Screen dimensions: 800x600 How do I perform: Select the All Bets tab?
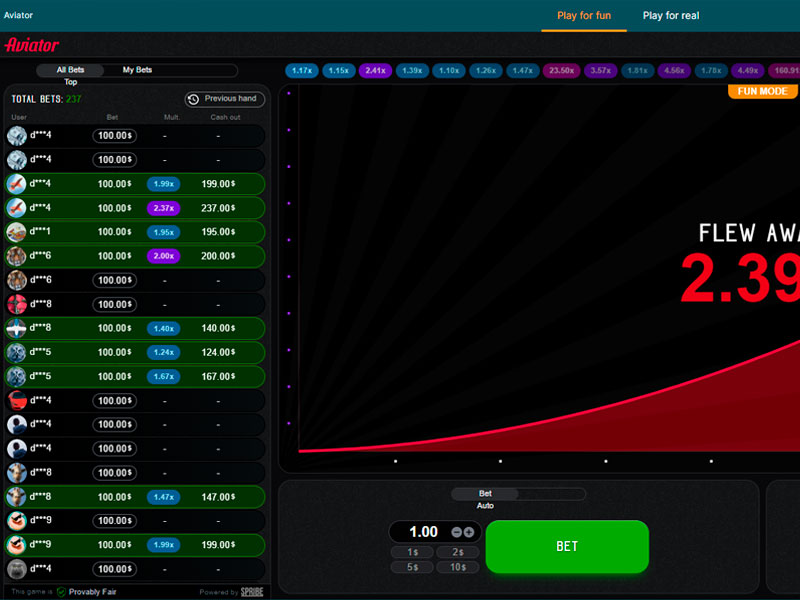[x=71, y=70]
